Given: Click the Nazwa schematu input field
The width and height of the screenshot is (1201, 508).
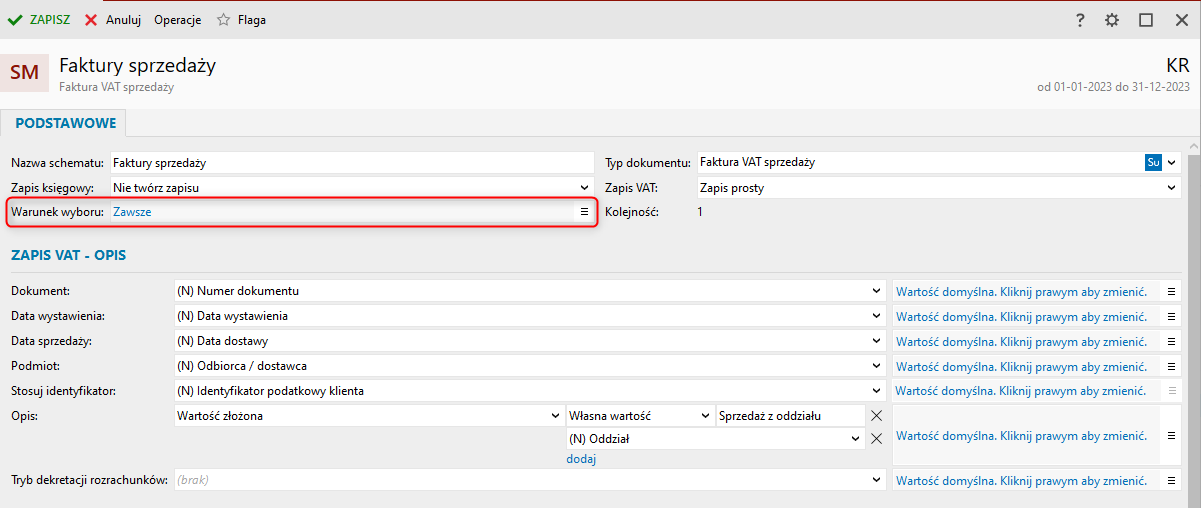Looking at the screenshot, I should tap(350, 162).
